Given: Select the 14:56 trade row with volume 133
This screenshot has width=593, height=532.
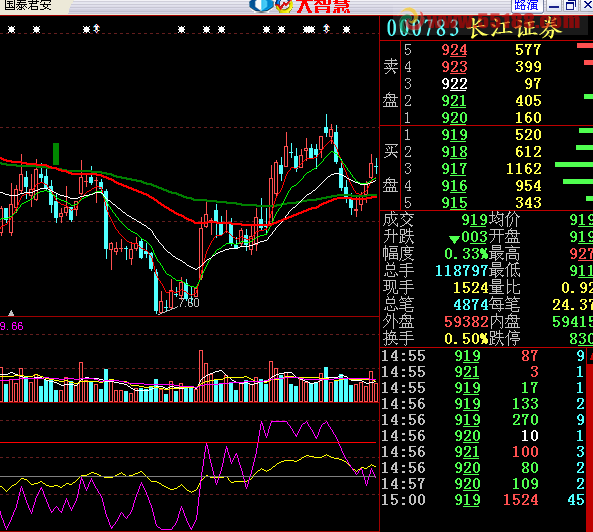Looking at the screenshot, I should coord(484,404).
